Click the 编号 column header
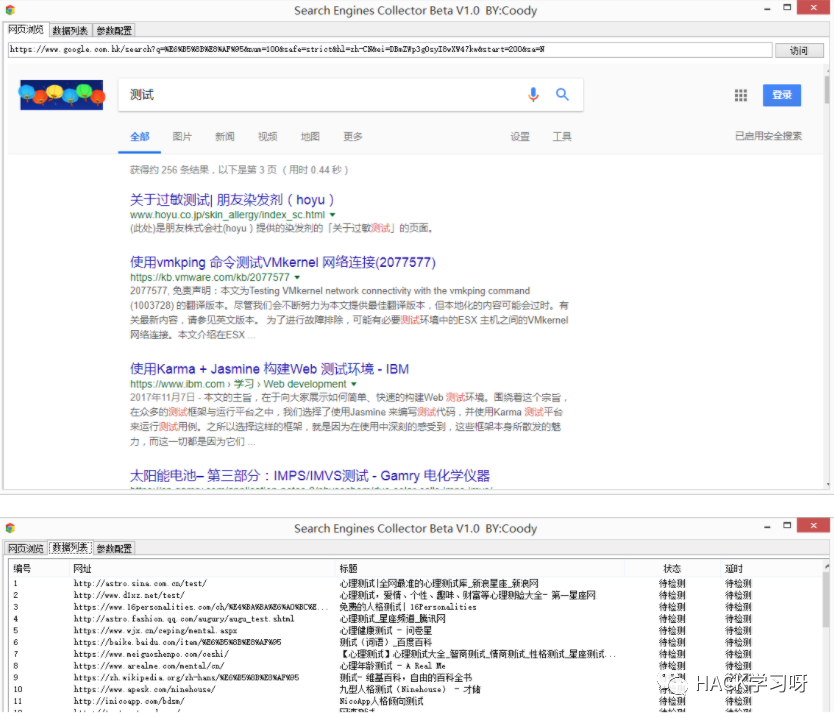The height and width of the screenshot is (719, 834). click(x=22, y=569)
